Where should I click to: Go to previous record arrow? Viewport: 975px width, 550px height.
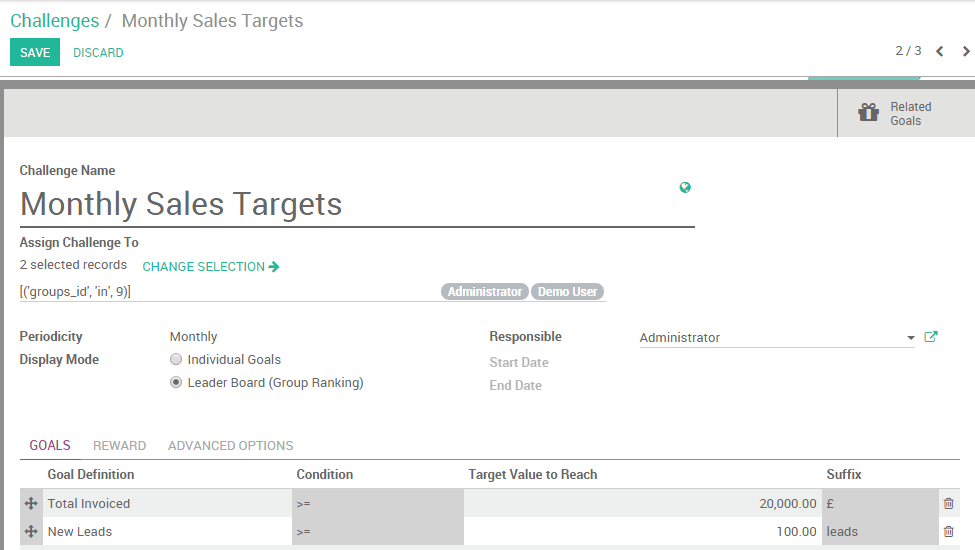coord(940,52)
